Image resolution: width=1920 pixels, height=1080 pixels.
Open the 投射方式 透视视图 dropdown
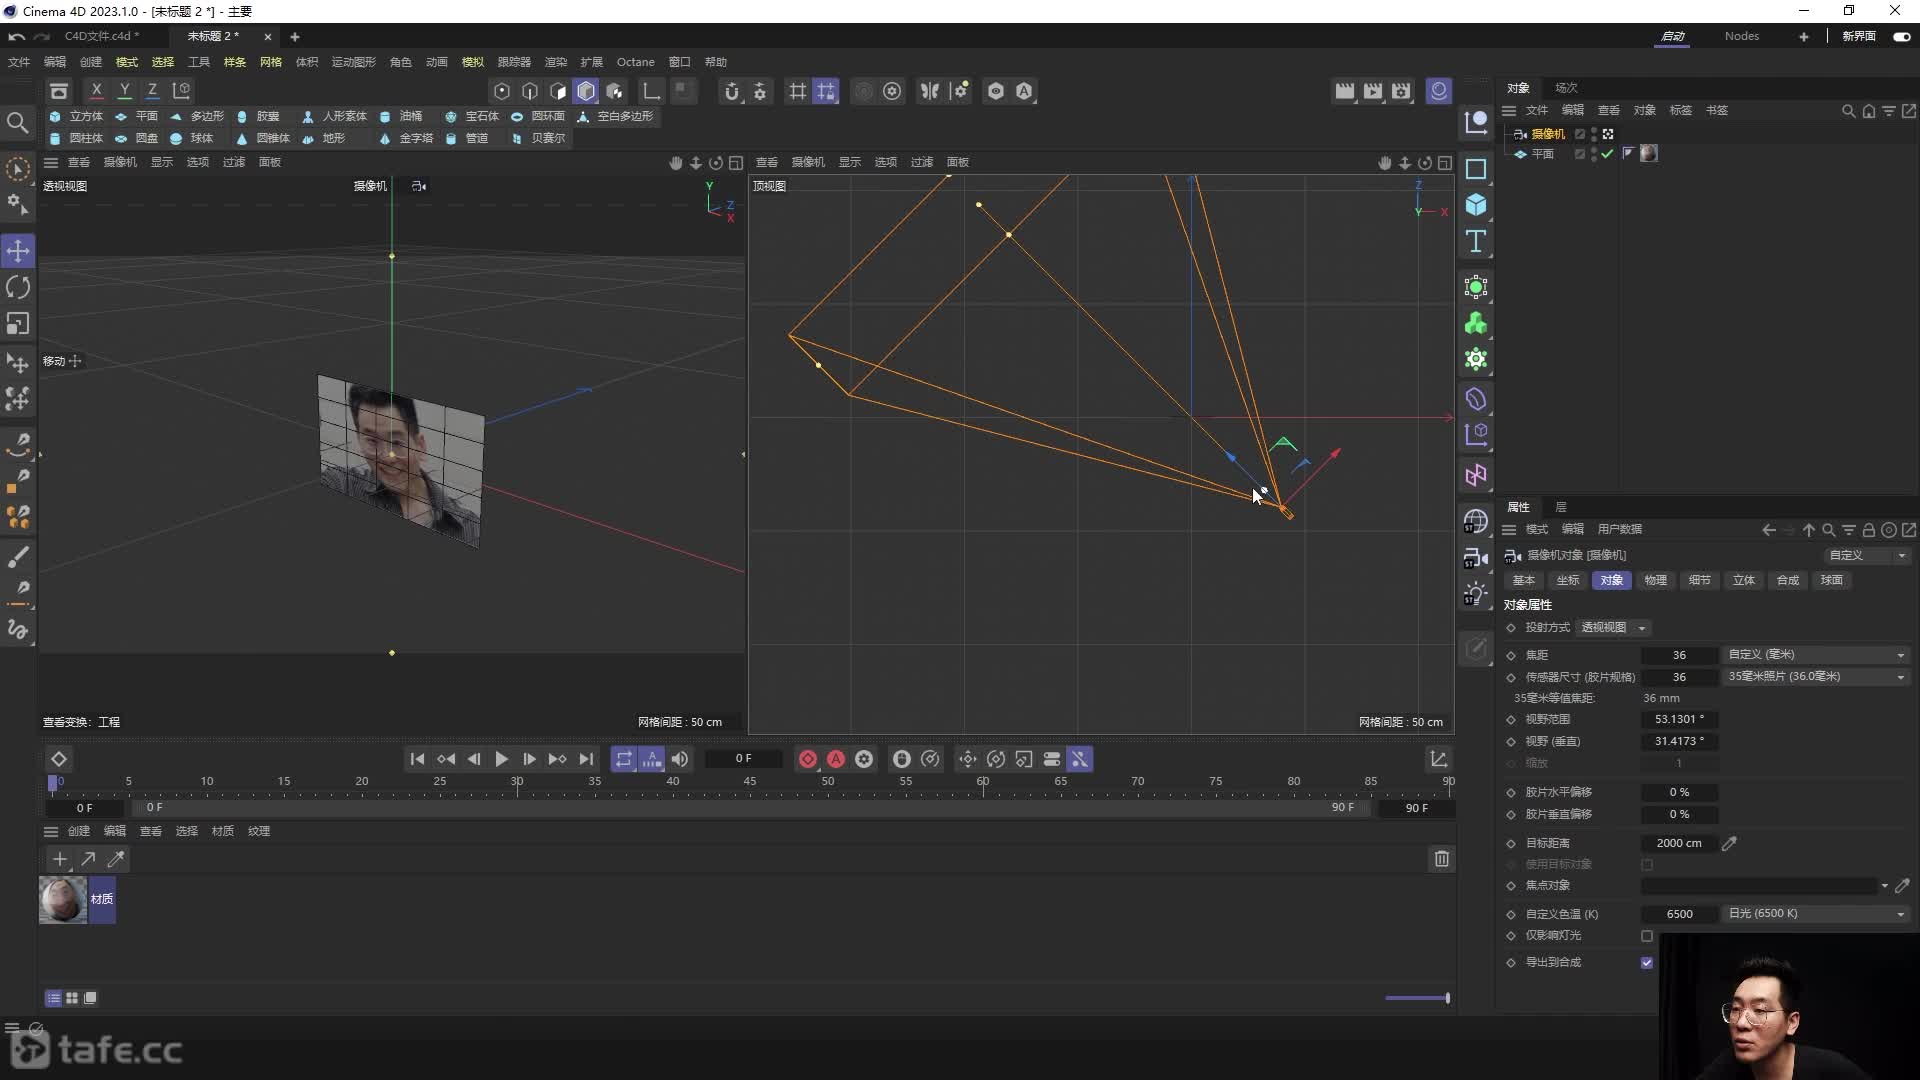coord(1613,628)
